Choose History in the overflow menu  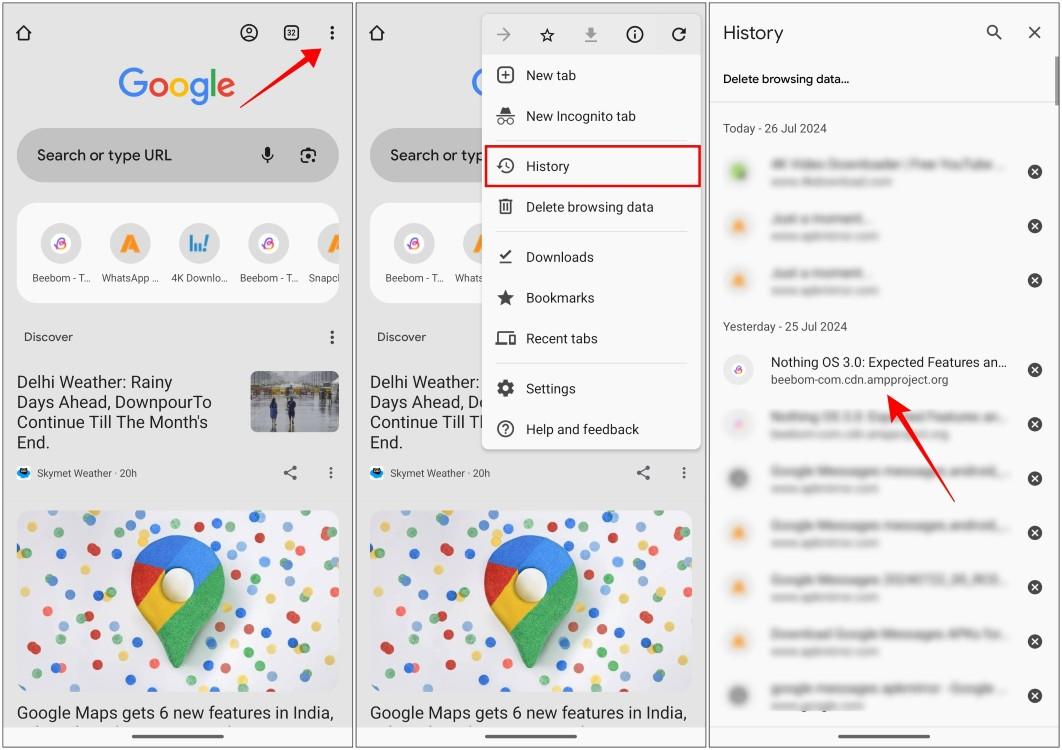tap(593, 166)
